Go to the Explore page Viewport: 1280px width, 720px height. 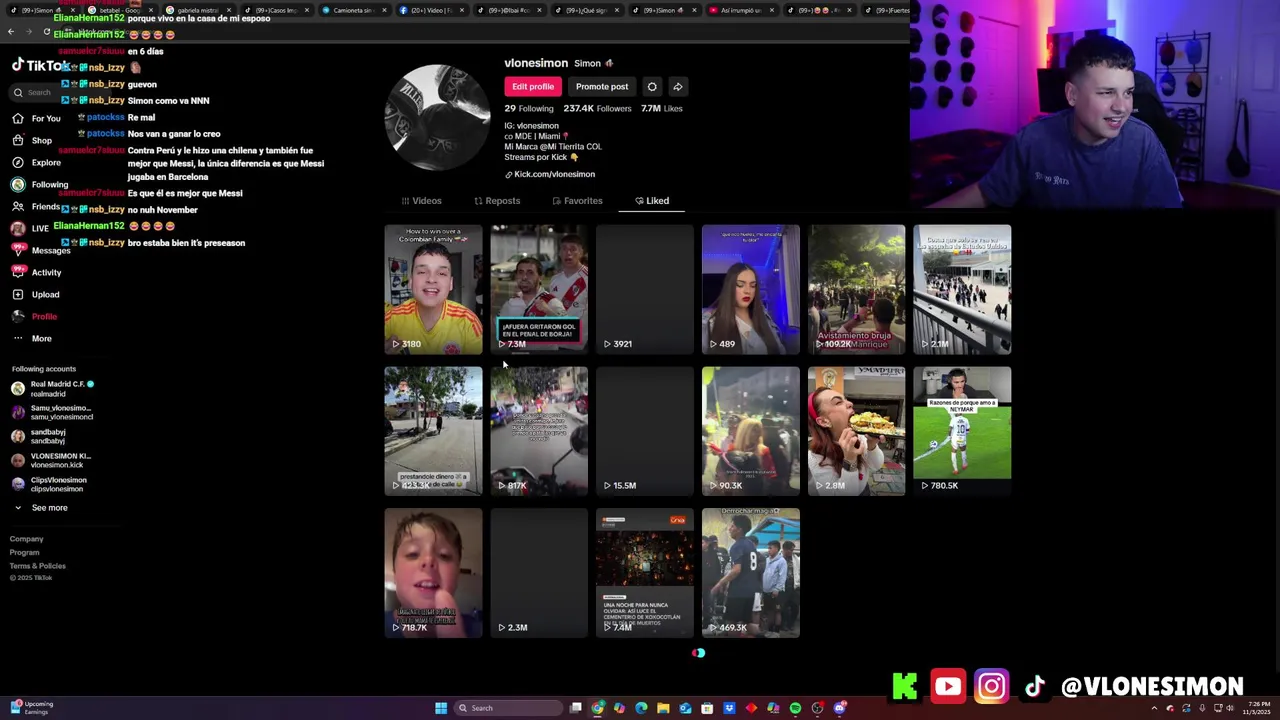[x=36, y=162]
